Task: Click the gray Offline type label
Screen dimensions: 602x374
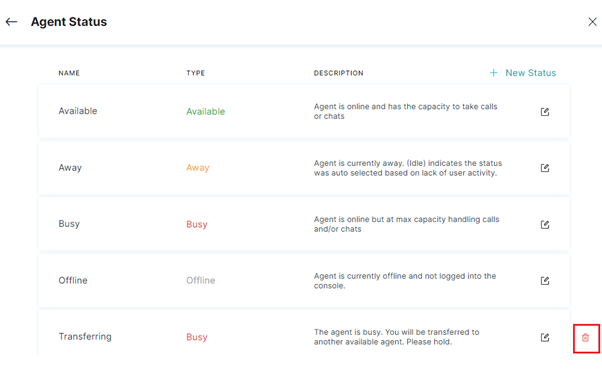Action: pyautogui.click(x=201, y=280)
